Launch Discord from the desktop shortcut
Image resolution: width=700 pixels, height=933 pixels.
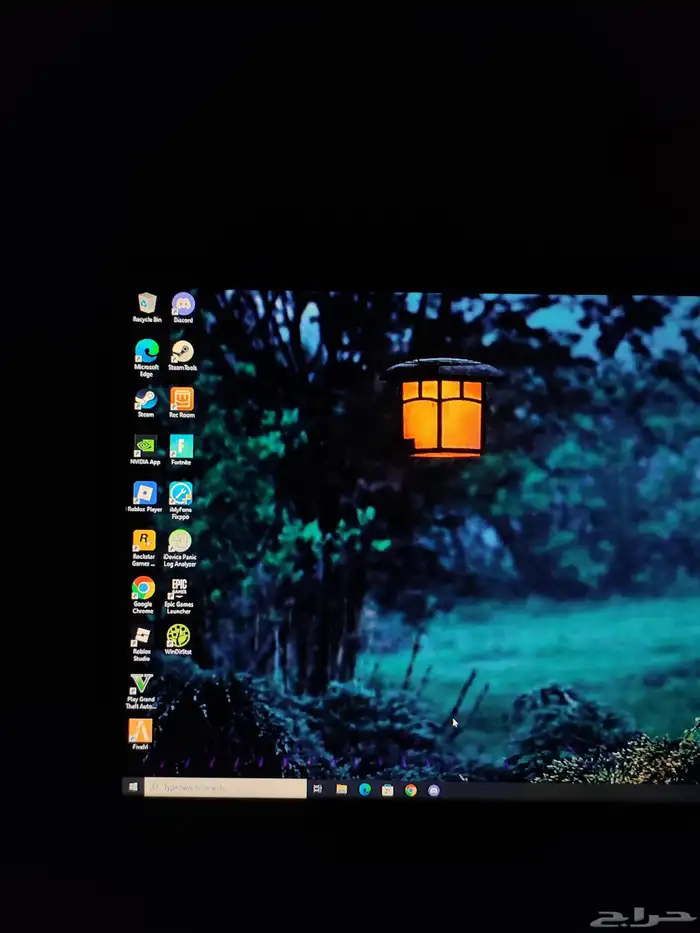(x=182, y=304)
